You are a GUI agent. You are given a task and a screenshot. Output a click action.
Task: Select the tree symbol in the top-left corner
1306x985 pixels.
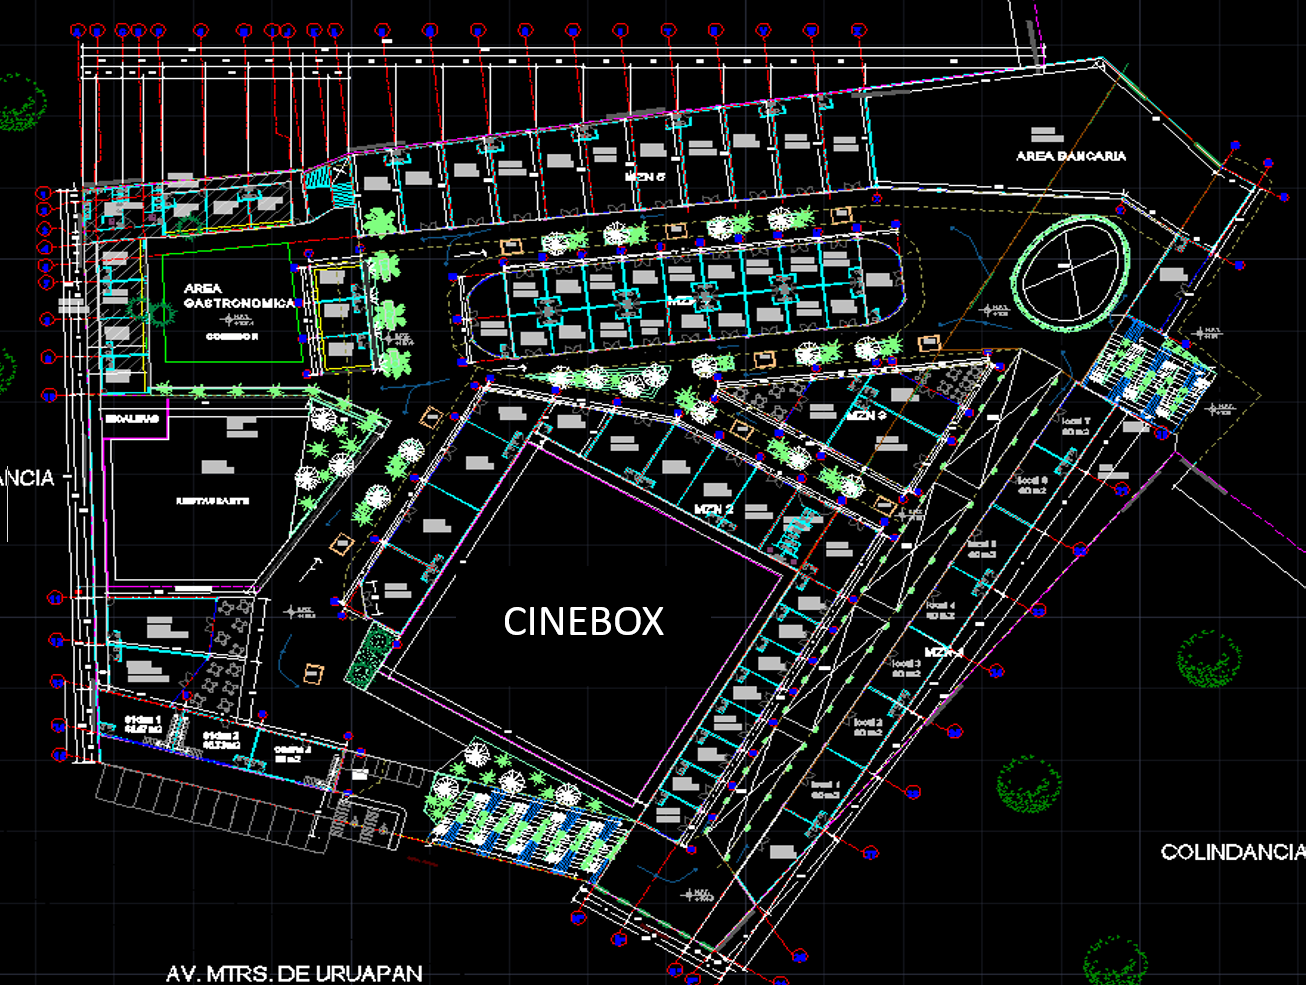(22, 102)
